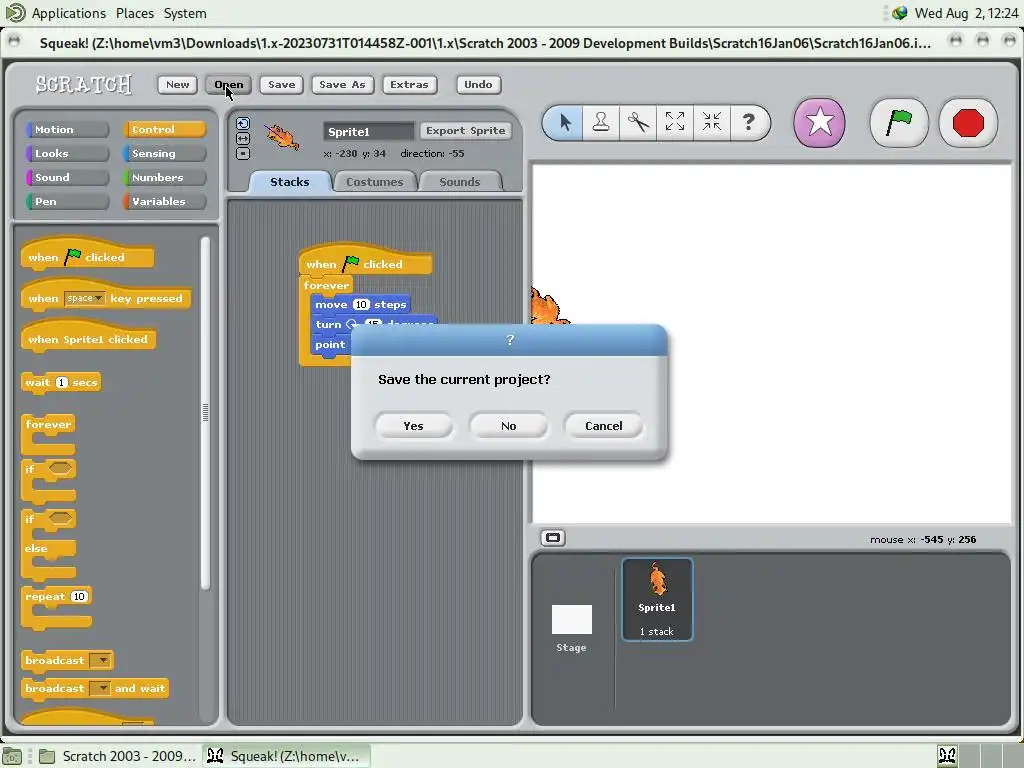Switch to the Stacks tab
1024x768 pixels.
[289, 182]
